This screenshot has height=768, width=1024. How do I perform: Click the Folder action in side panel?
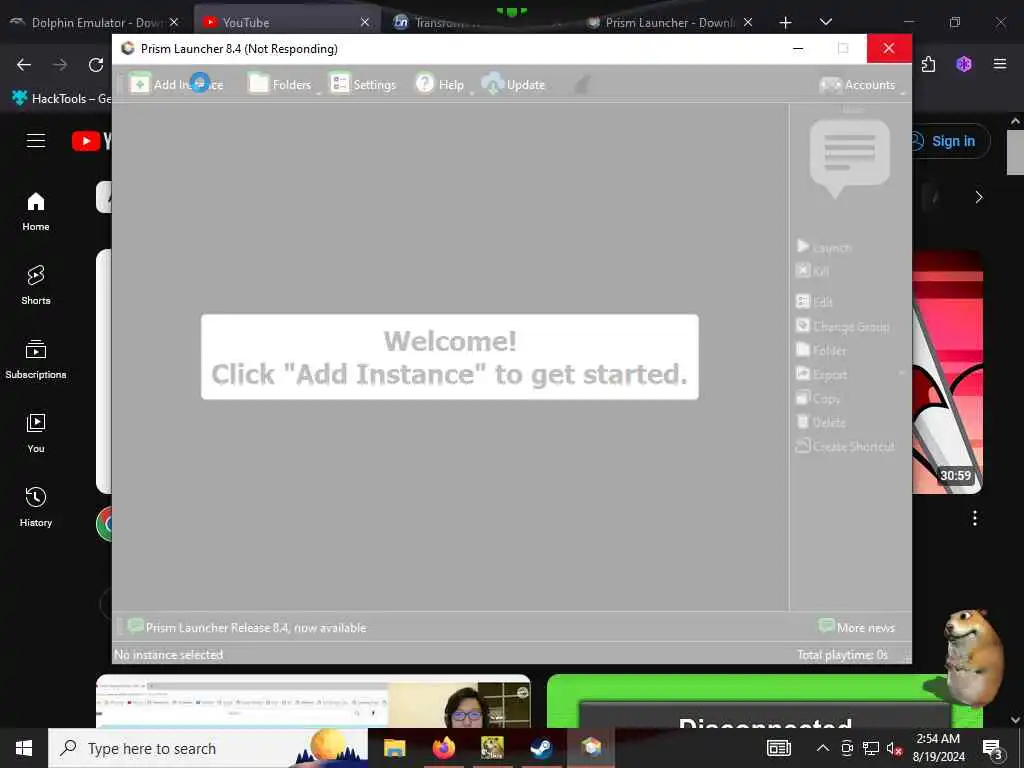click(x=822, y=350)
